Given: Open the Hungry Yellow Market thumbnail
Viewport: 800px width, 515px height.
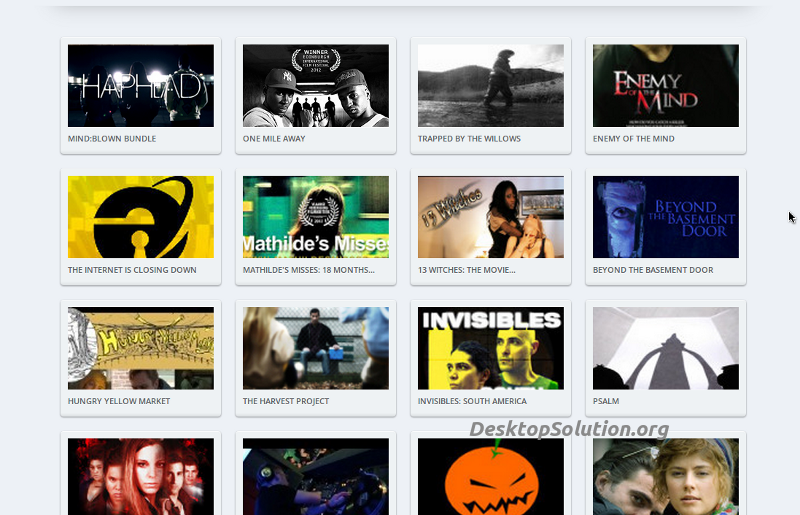Looking at the screenshot, I should 141,348.
